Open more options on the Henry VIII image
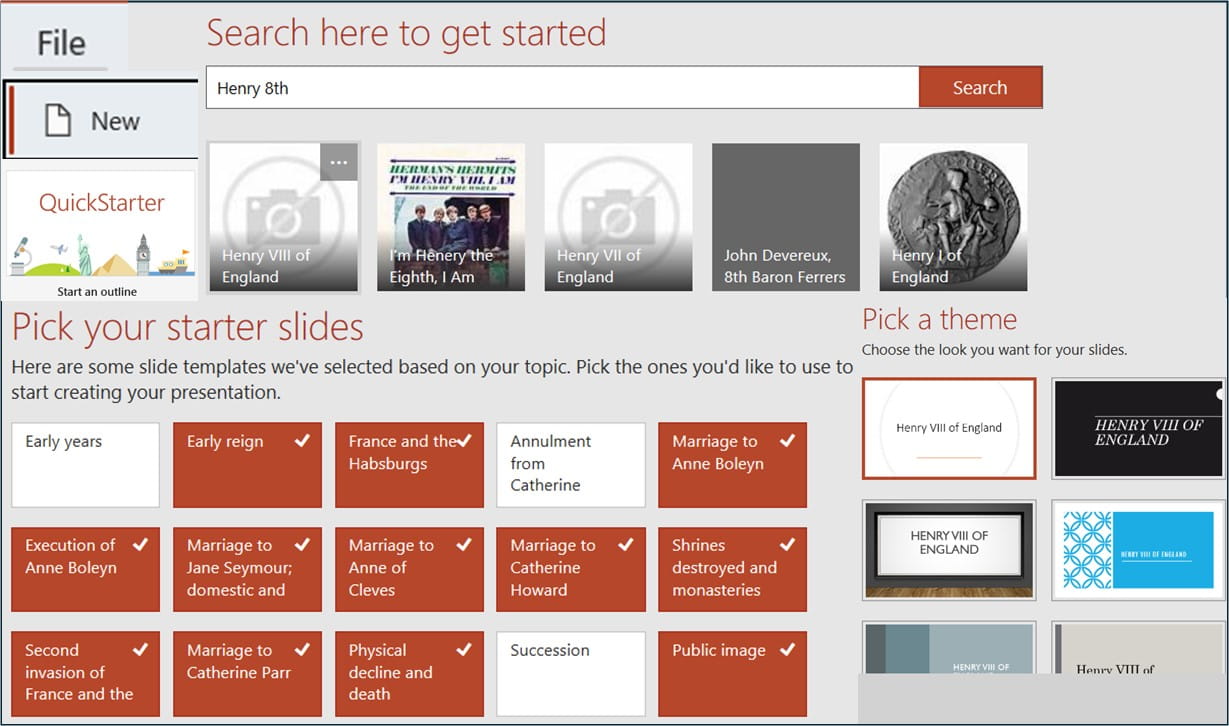This screenshot has width=1229, height=726. [338, 162]
